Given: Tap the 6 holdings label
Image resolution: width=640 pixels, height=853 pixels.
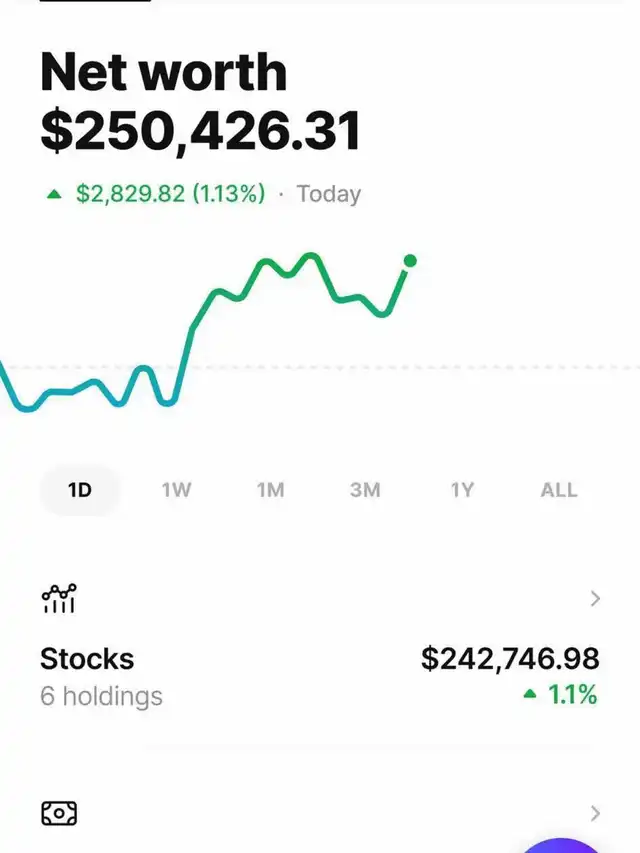Looking at the screenshot, I should (x=101, y=695).
